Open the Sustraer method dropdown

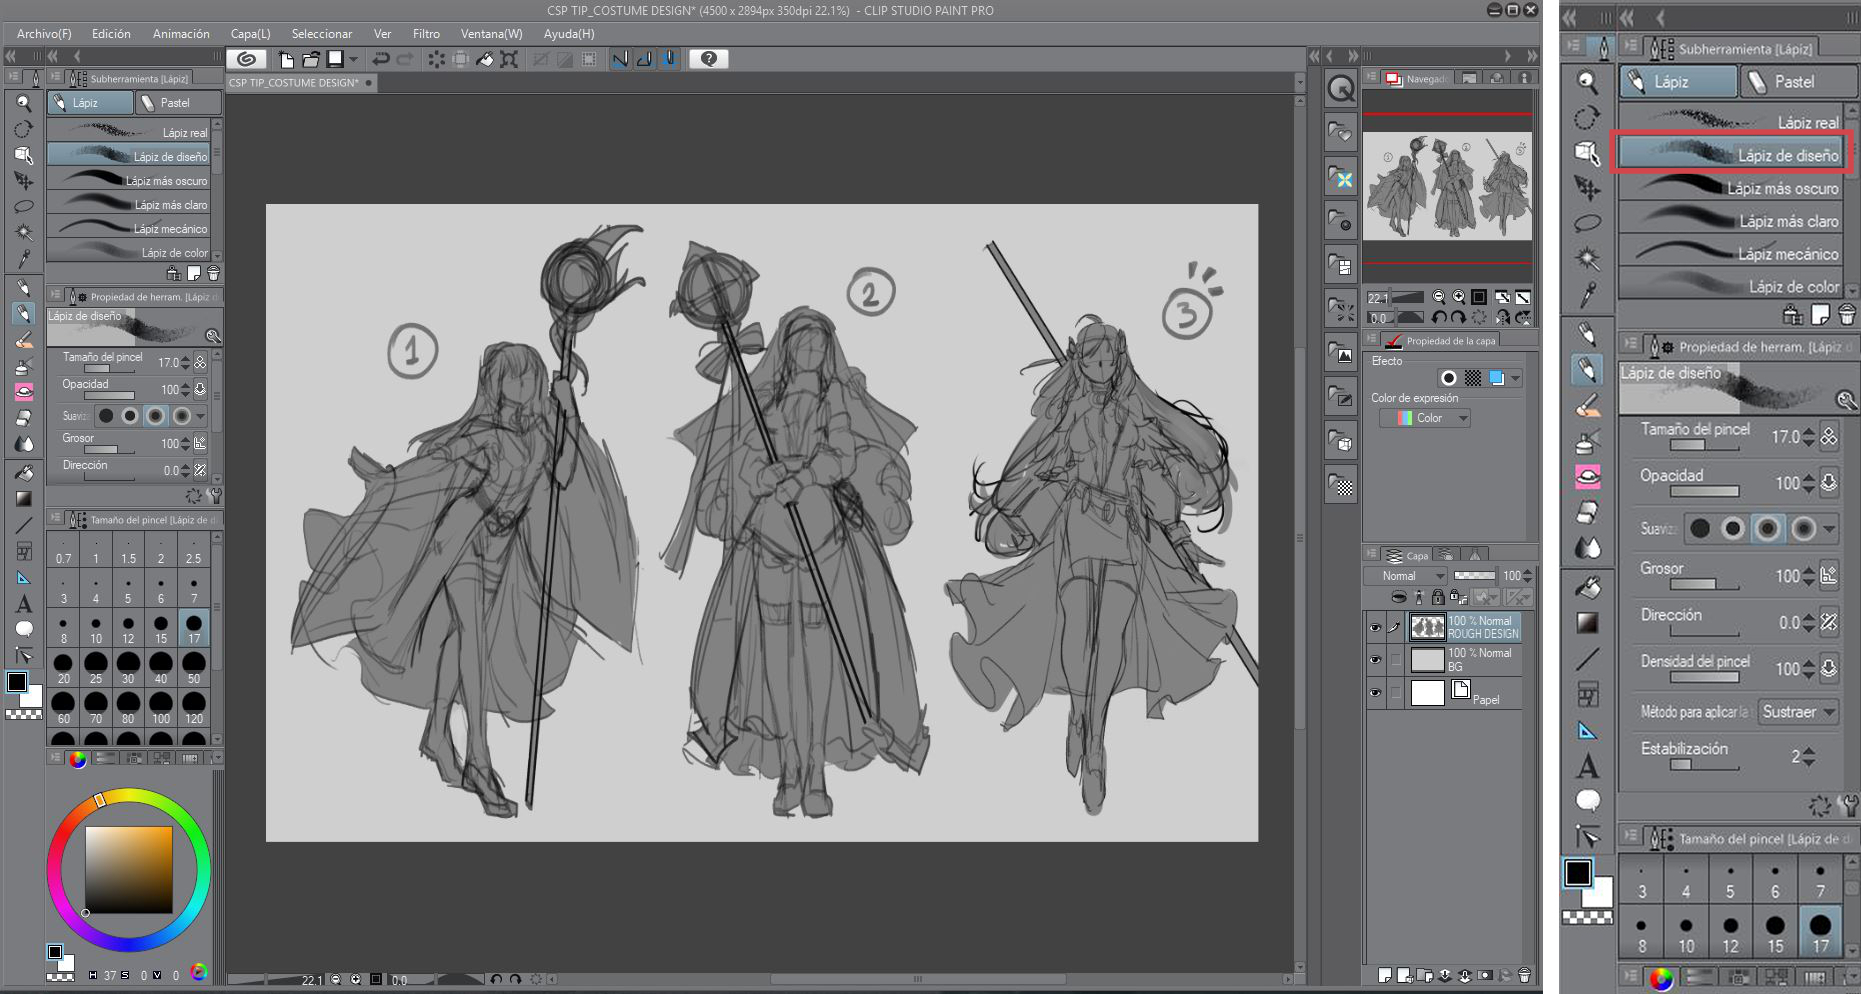pos(1798,712)
